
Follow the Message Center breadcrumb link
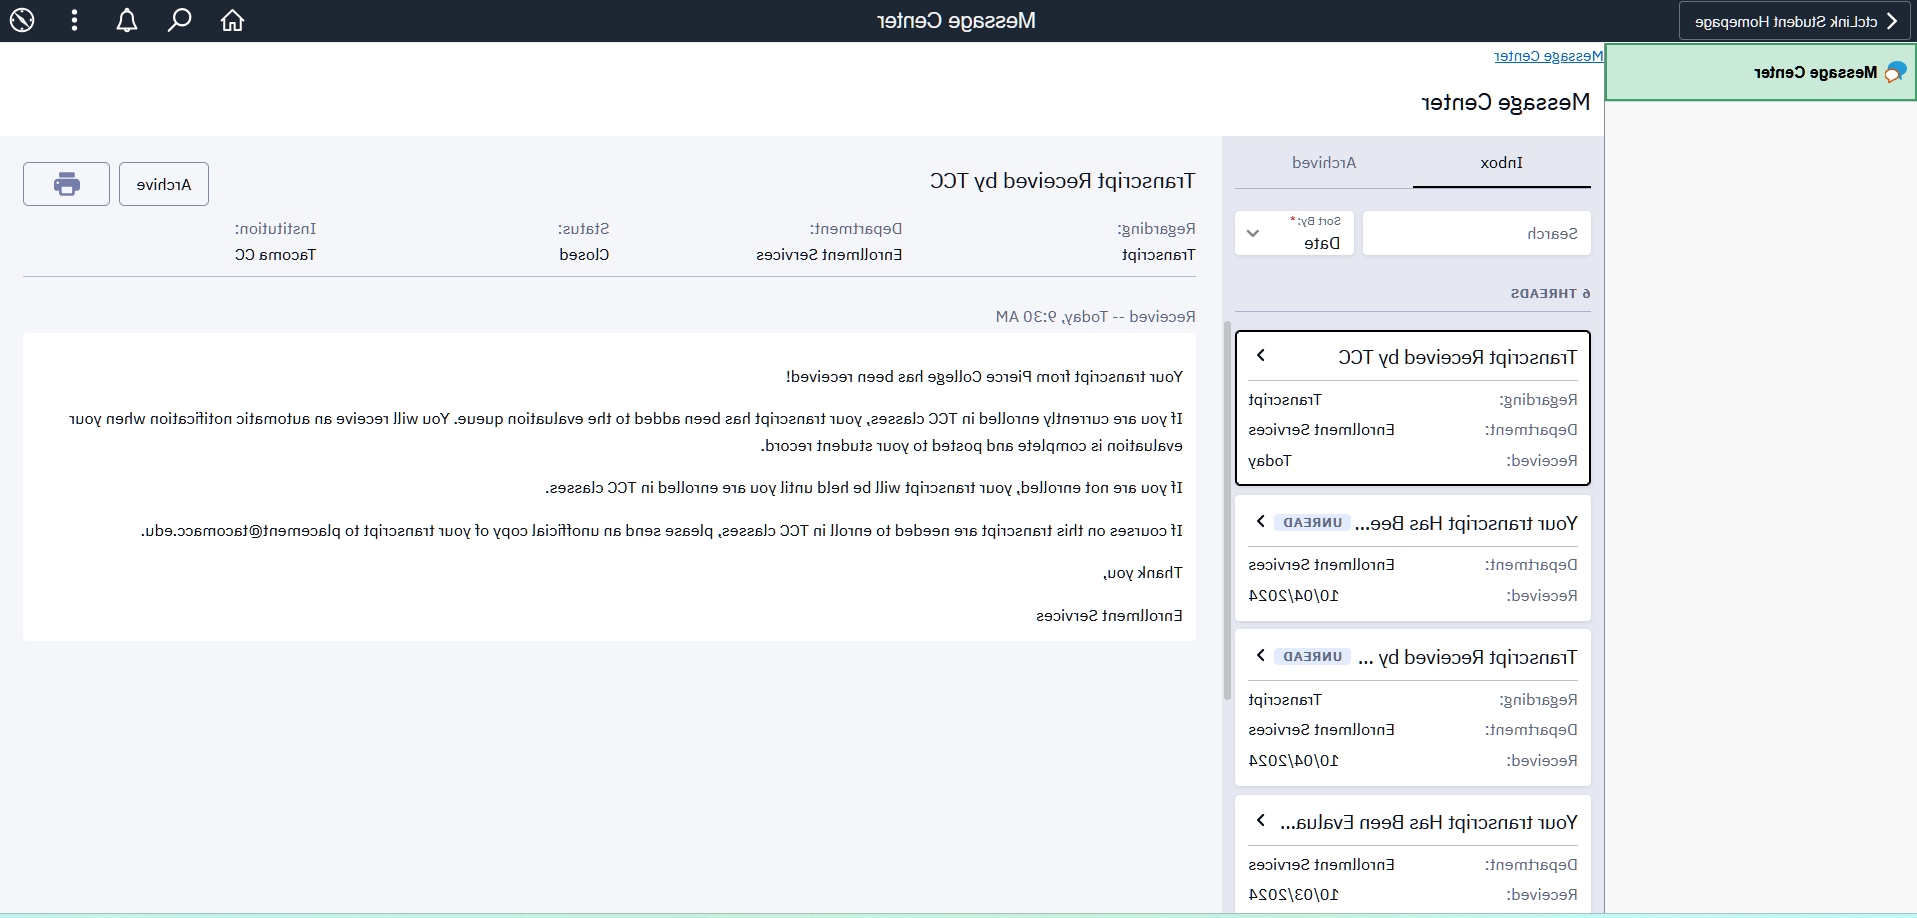click(1548, 56)
